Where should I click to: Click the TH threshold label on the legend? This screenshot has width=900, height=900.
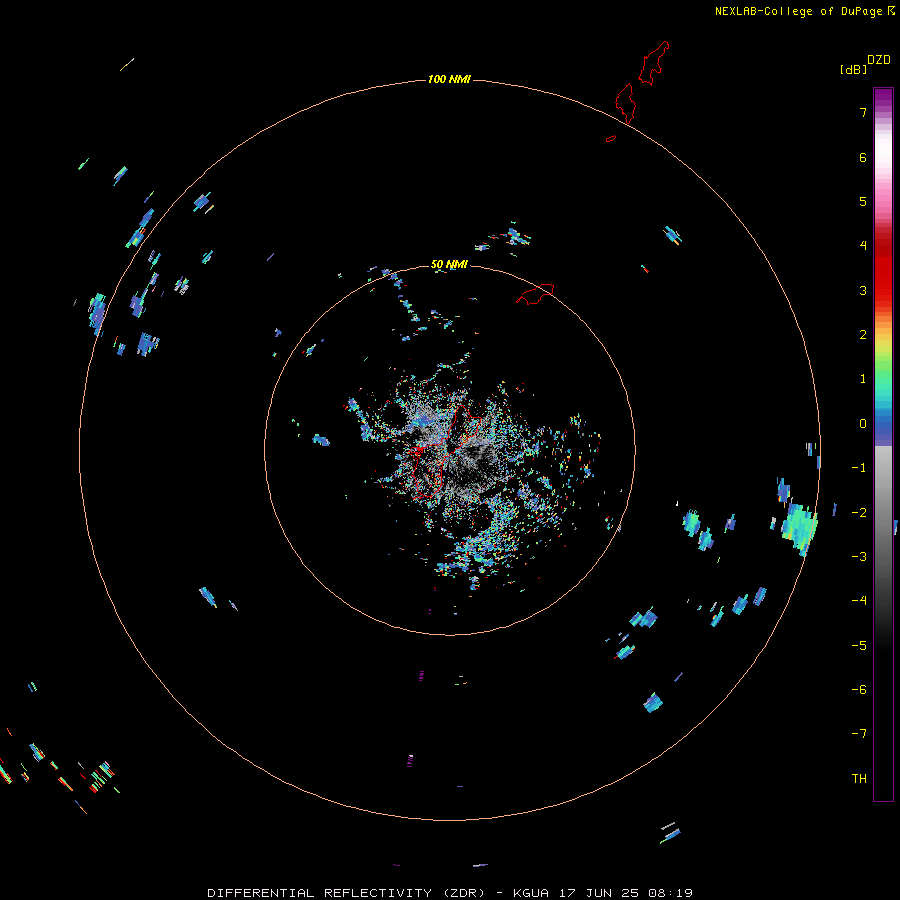tap(859, 779)
